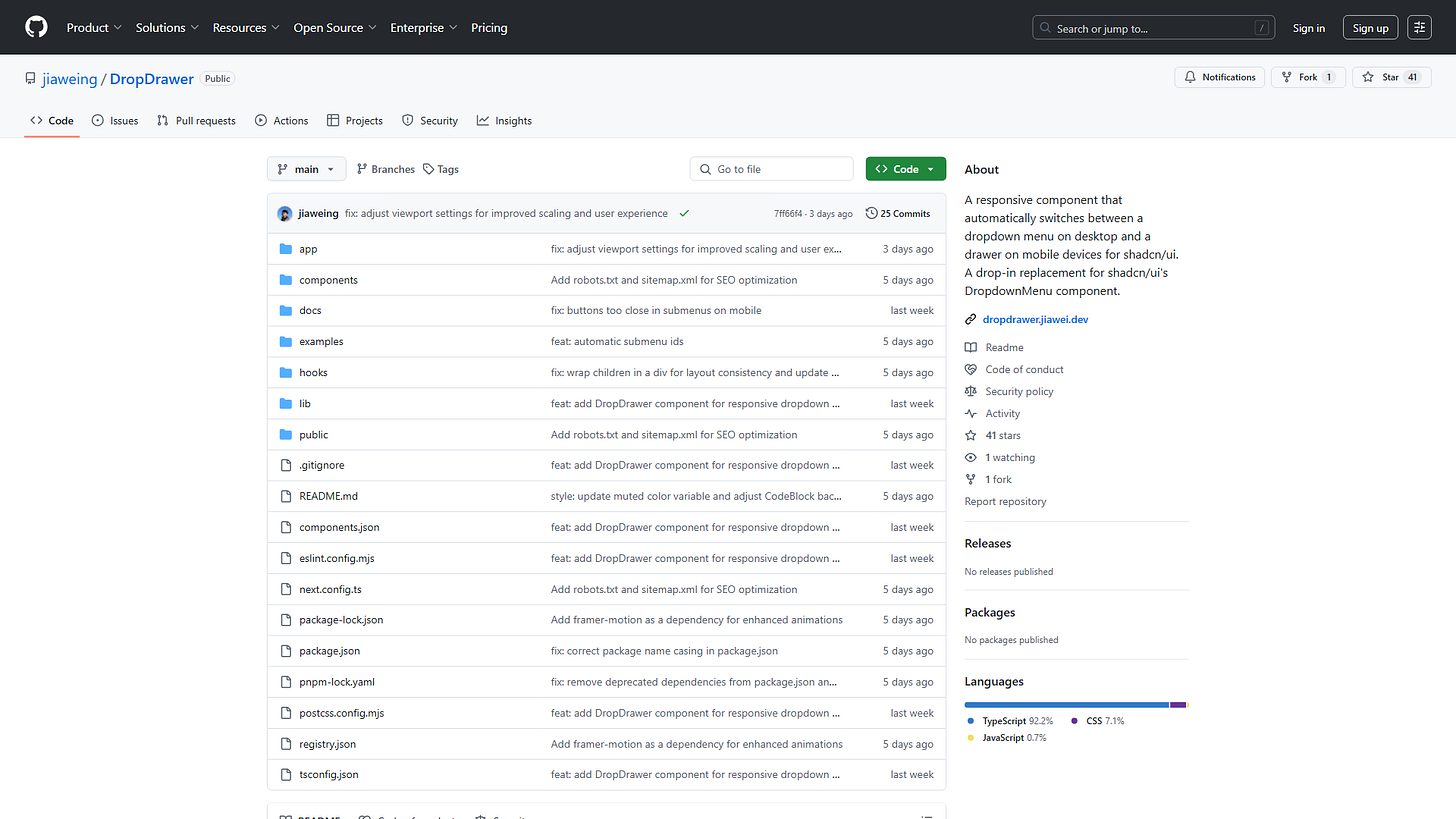Click the star icon to star repository
1456x819 pixels.
1368,77
